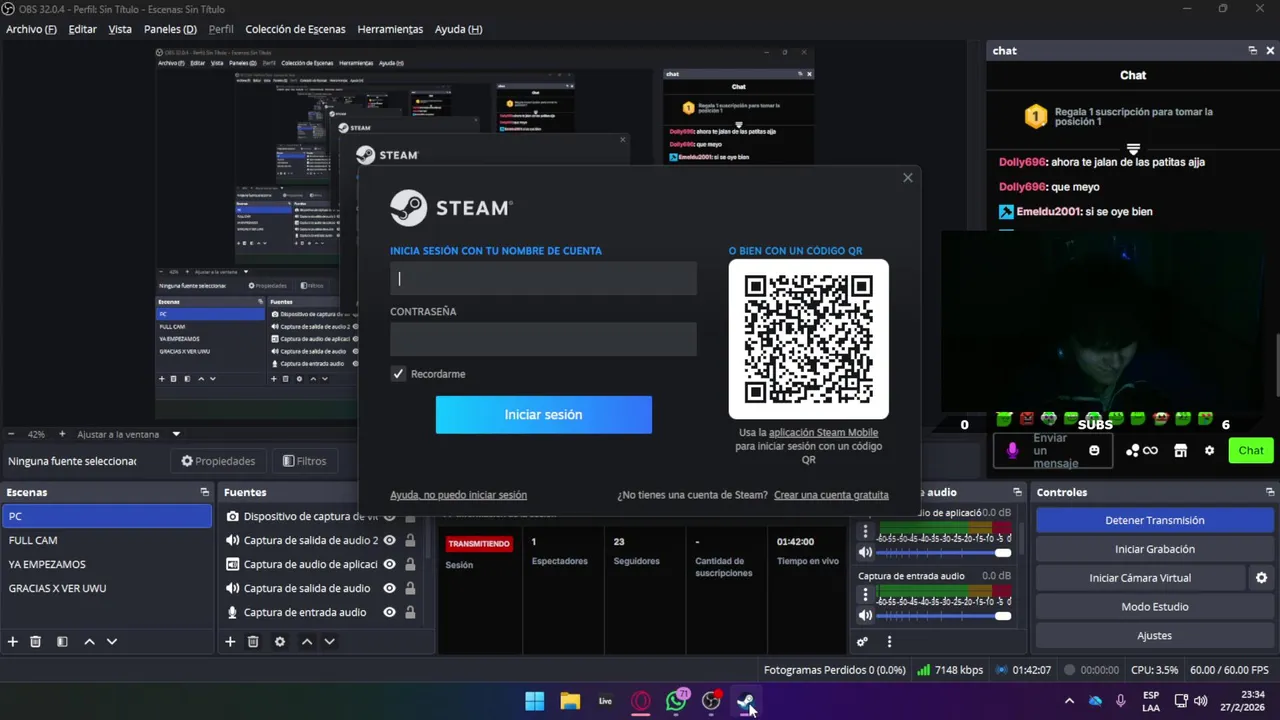Viewport: 1280px width, 720px height.
Task: Open advanced audio properties gears icon in mixer
Action: (862, 642)
